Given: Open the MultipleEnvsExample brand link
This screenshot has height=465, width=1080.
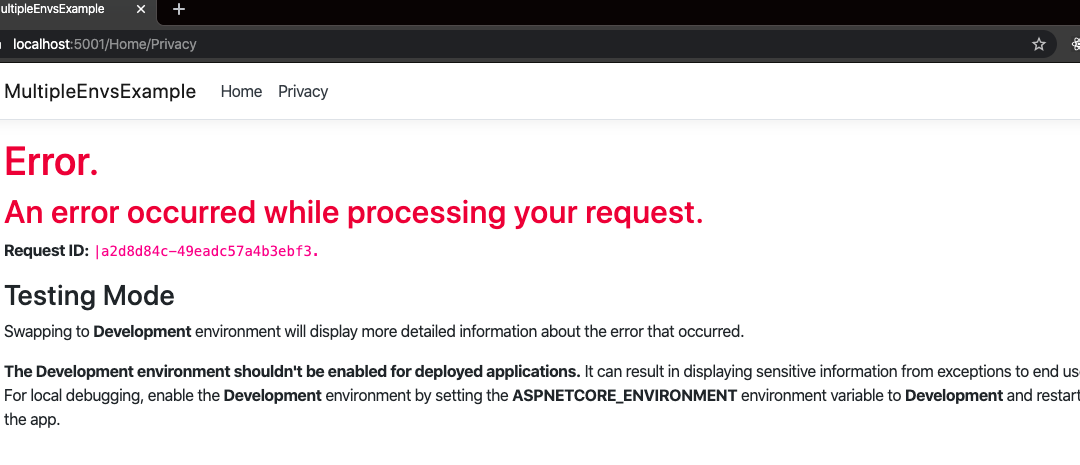Looking at the screenshot, I should pos(100,91).
